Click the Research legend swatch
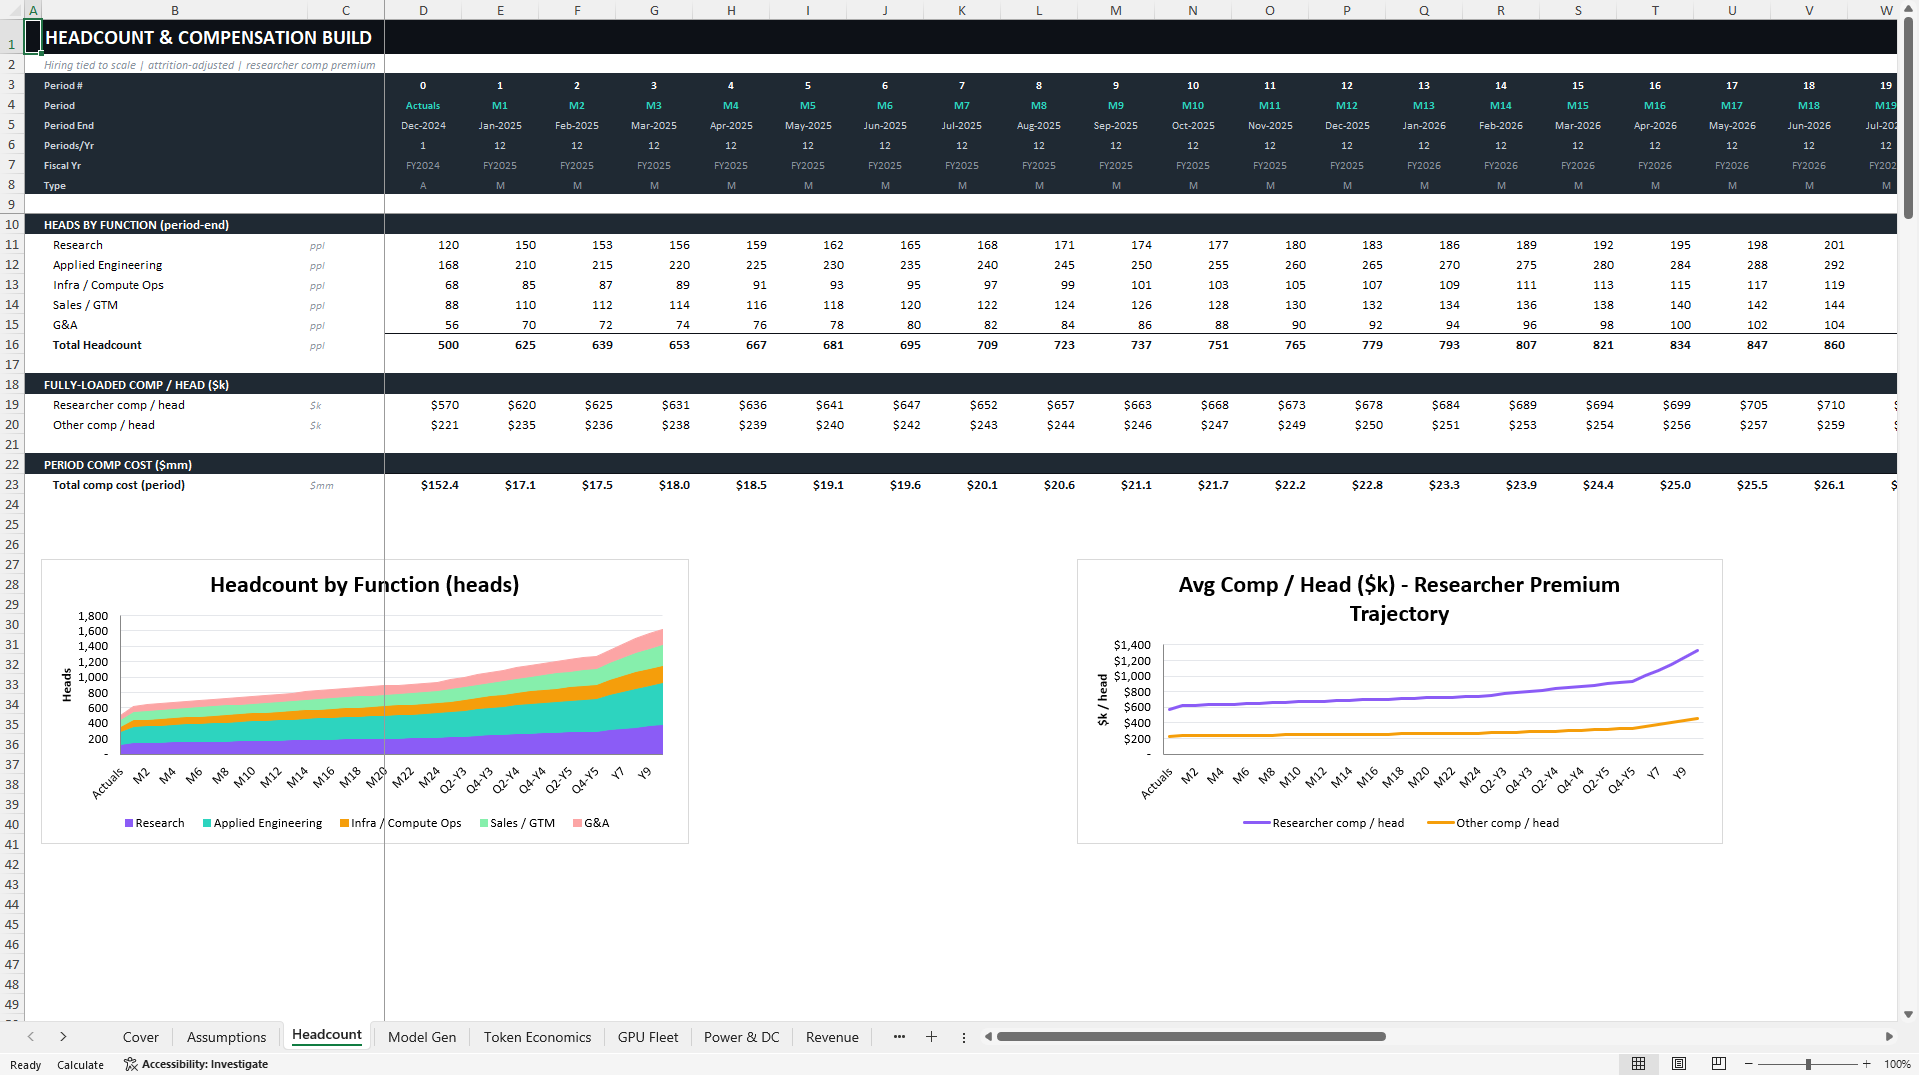This screenshot has width=1919, height=1075. coord(129,823)
